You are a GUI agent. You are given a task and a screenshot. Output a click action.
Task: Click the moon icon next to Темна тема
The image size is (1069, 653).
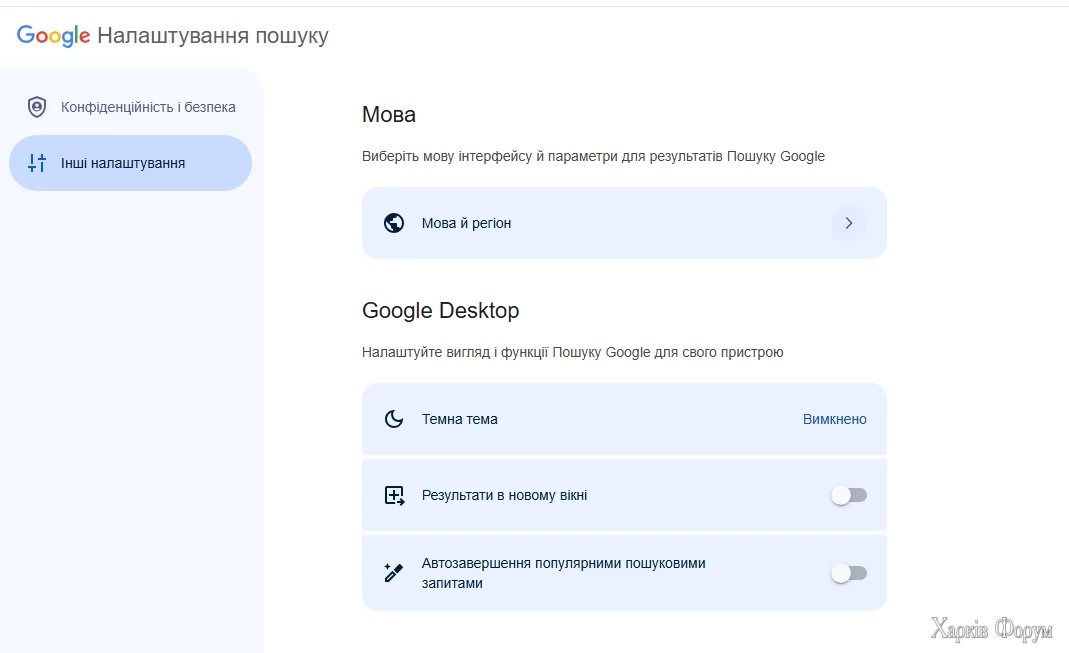point(394,419)
